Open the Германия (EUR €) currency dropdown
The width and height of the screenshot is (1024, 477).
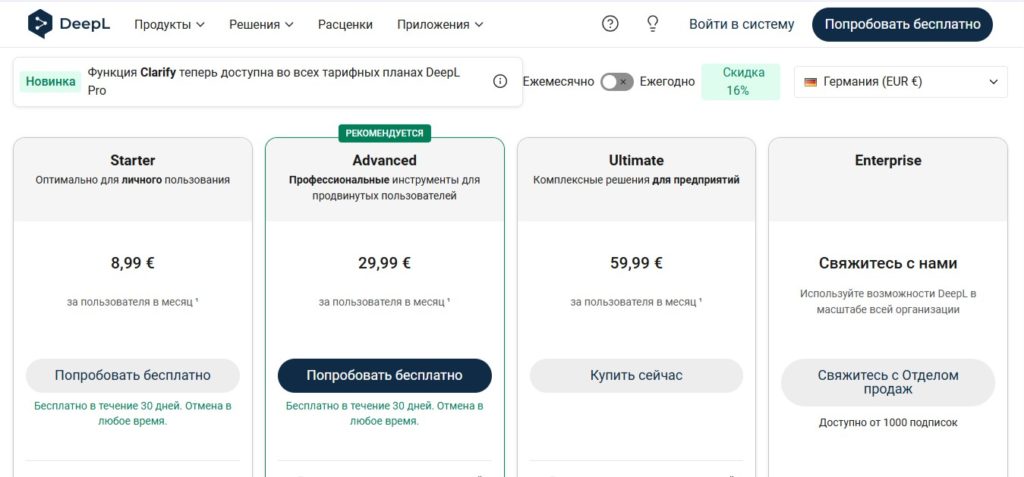pos(901,82)
